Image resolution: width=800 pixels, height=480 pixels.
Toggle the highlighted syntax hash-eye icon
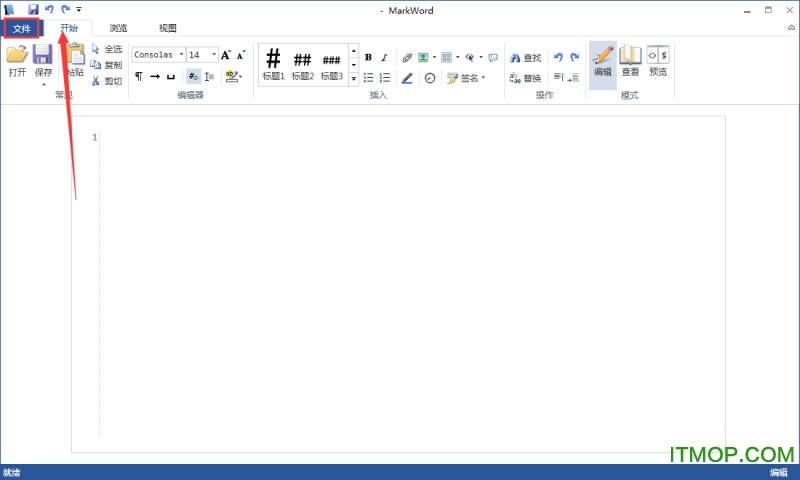(x=193, y=77)
